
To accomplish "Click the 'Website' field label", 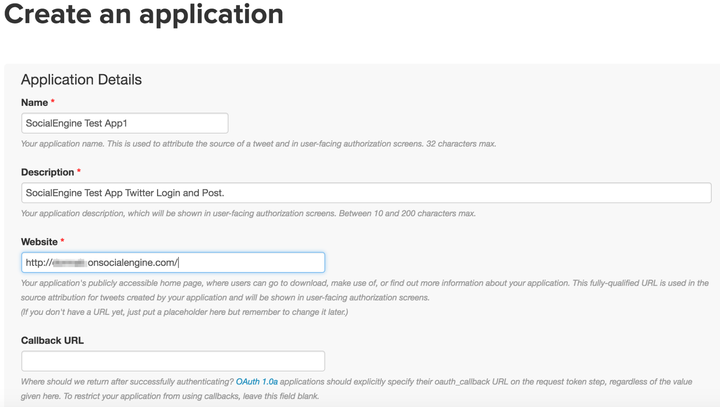I will tap(39, 242).
